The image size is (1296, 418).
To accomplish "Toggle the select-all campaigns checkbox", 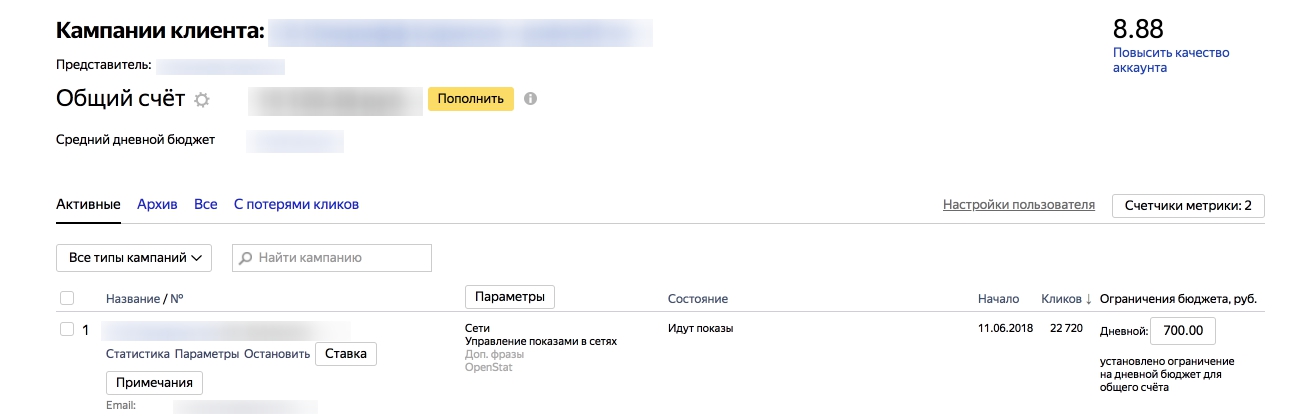I will click(67, 298).
